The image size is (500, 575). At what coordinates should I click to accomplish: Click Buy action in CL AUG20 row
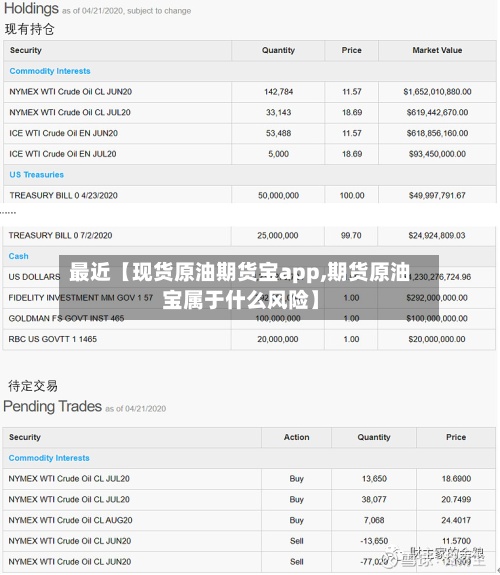[x=296, y=520]
